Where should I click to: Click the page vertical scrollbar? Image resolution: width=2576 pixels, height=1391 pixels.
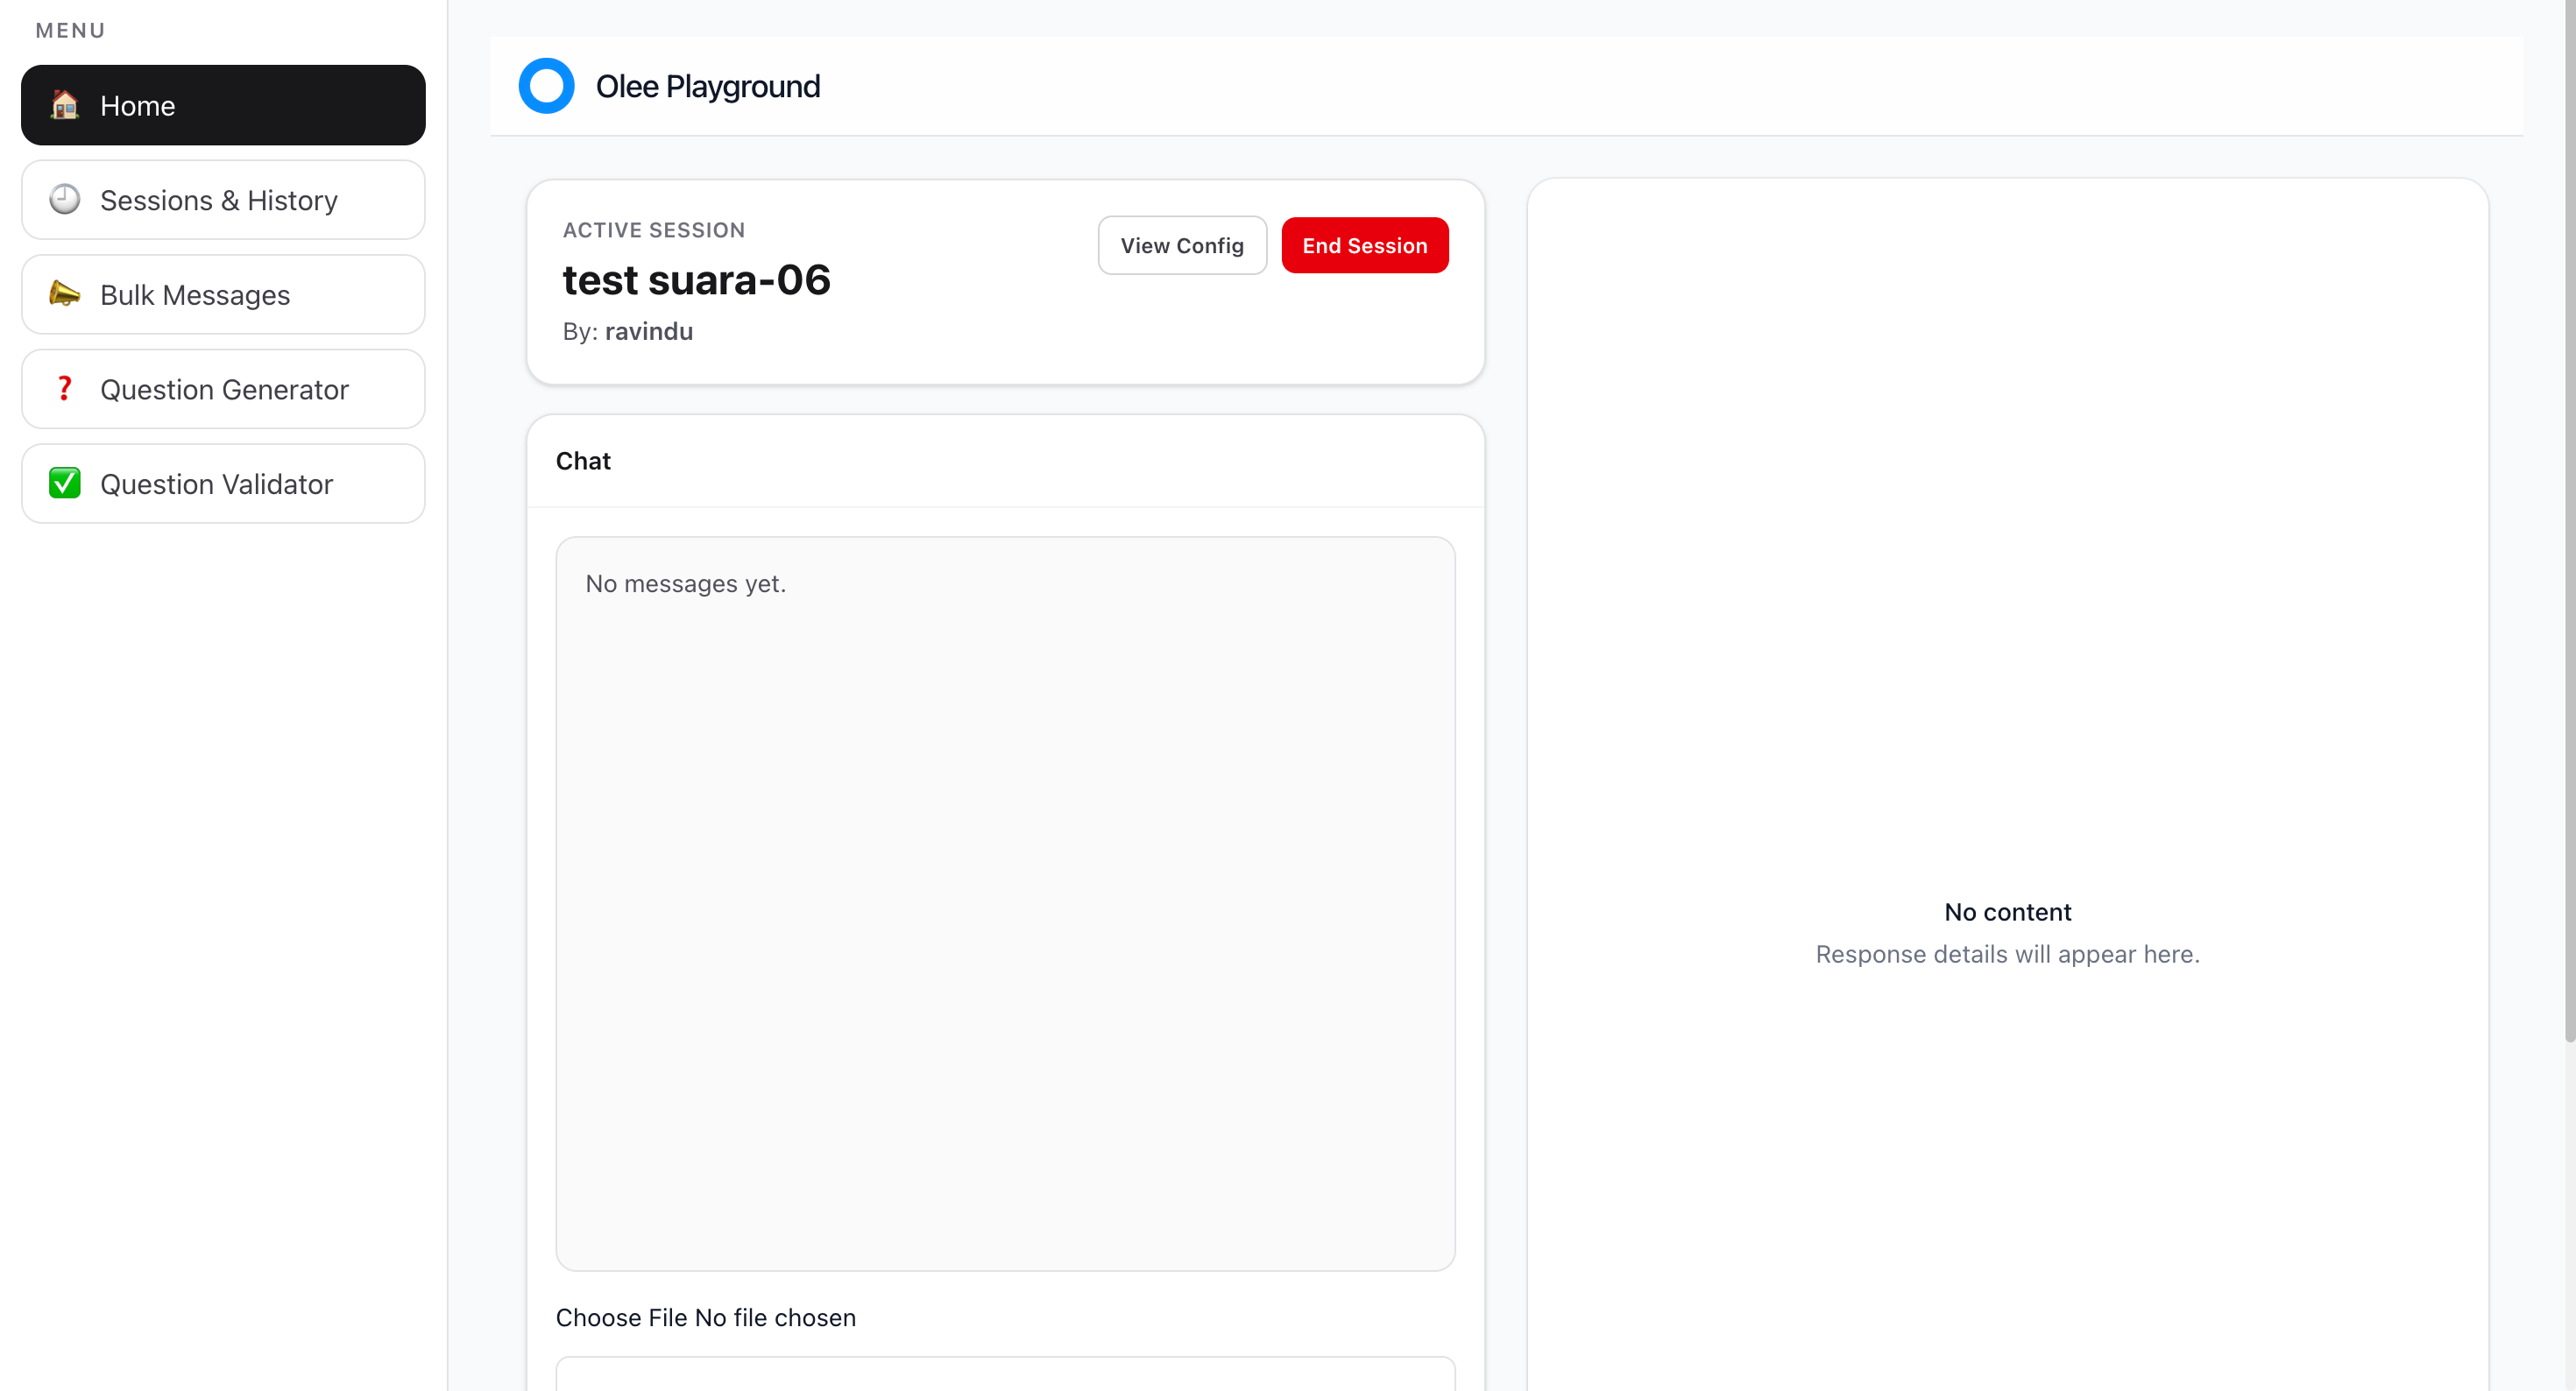[x=2568, y=520]
